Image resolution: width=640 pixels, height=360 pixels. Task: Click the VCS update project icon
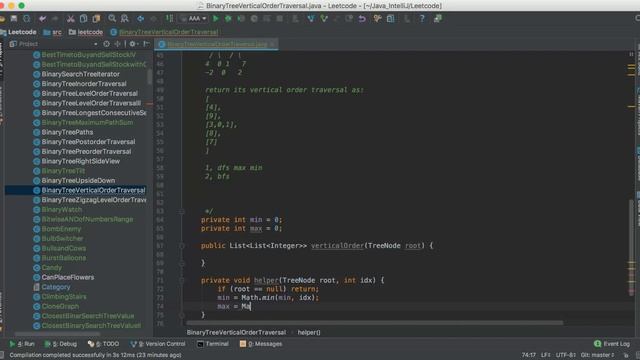pos(311,19)
